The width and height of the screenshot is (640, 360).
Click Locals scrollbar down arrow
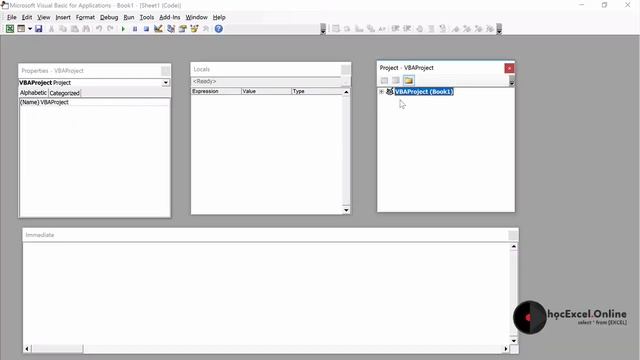click(346, 210)
